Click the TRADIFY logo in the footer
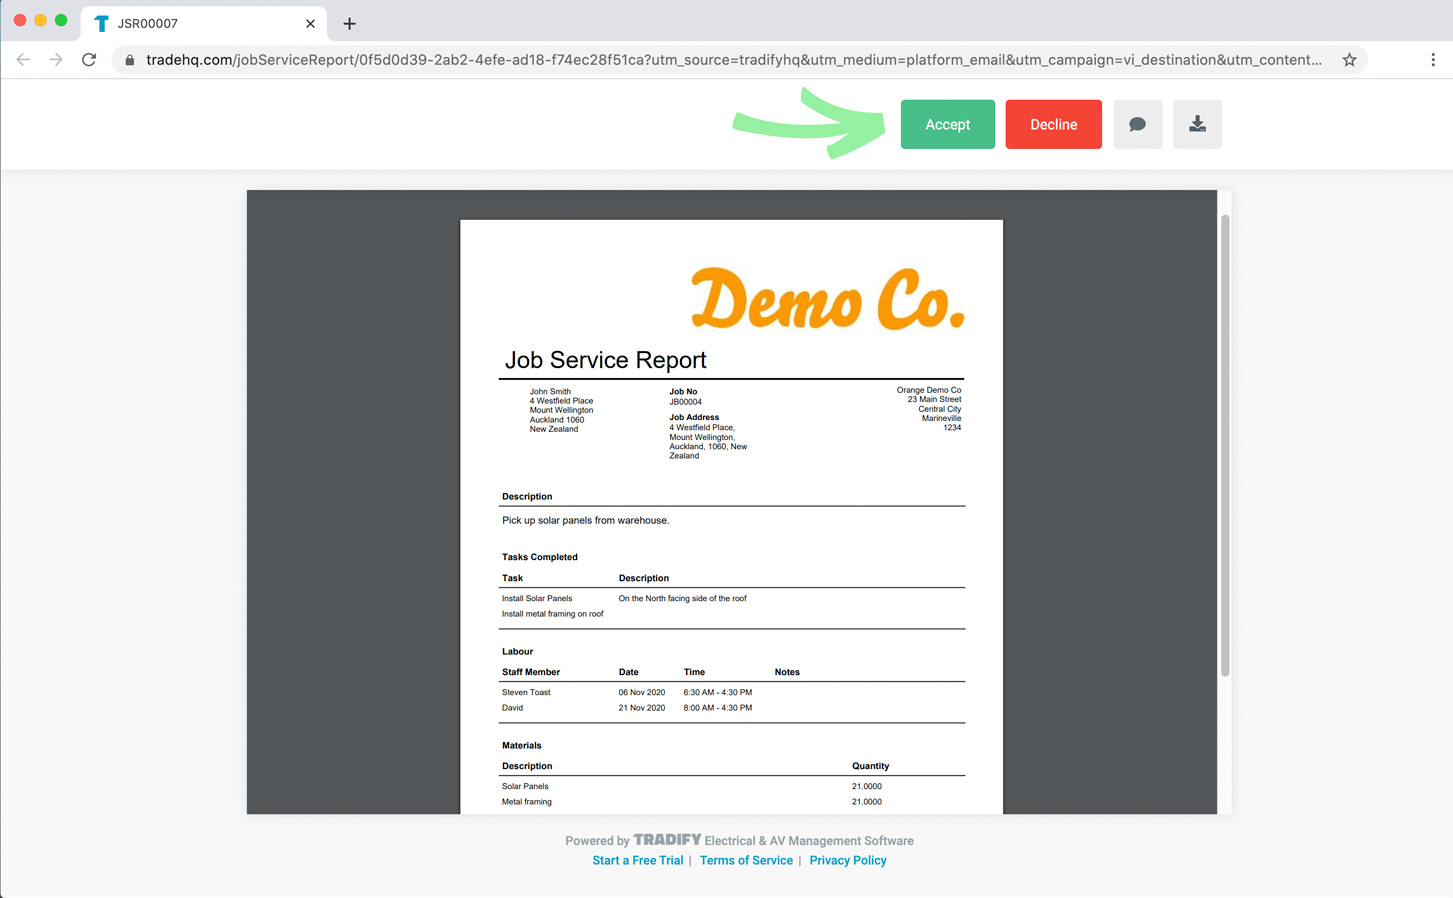This screenshot has width=1453, height=898. pyautogui.click(x=667, y=840)
